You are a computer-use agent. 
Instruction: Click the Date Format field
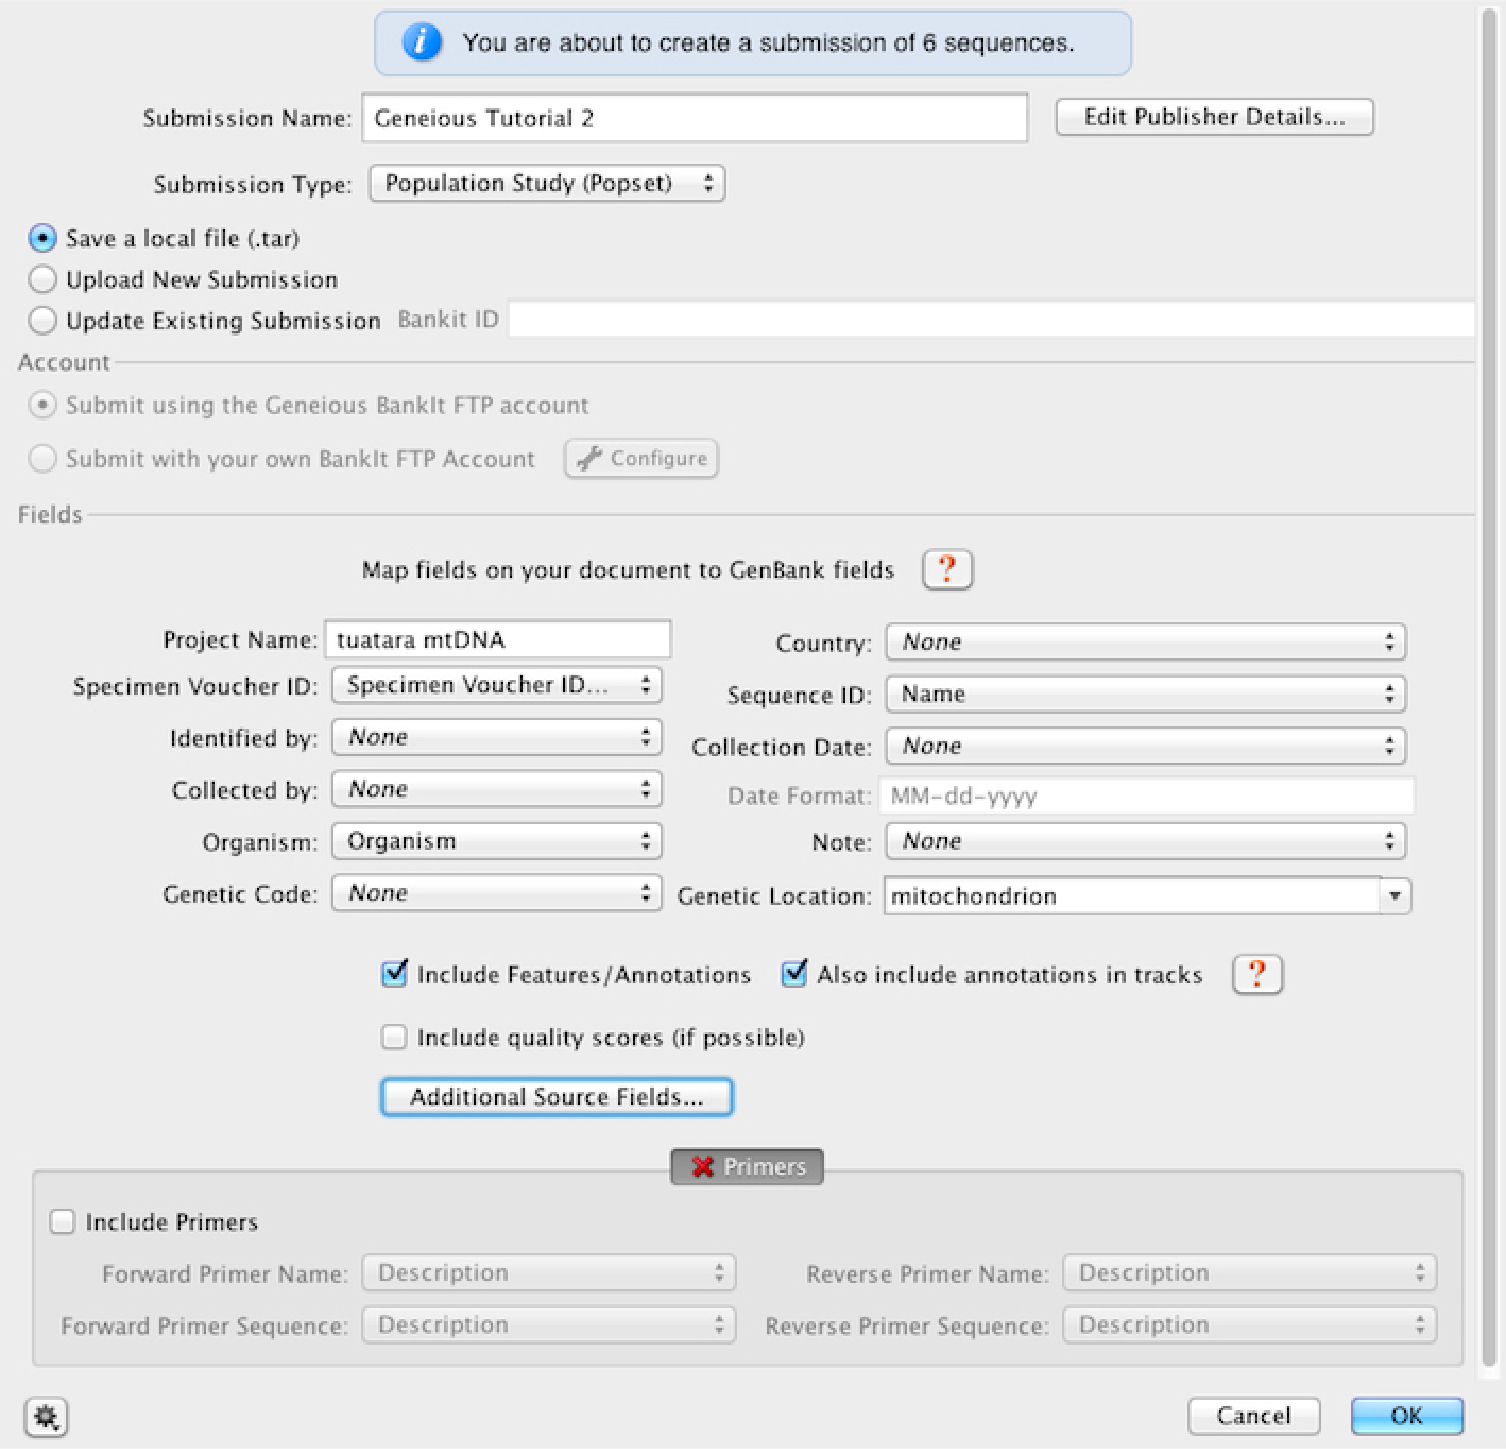[x=1146, y=796]
